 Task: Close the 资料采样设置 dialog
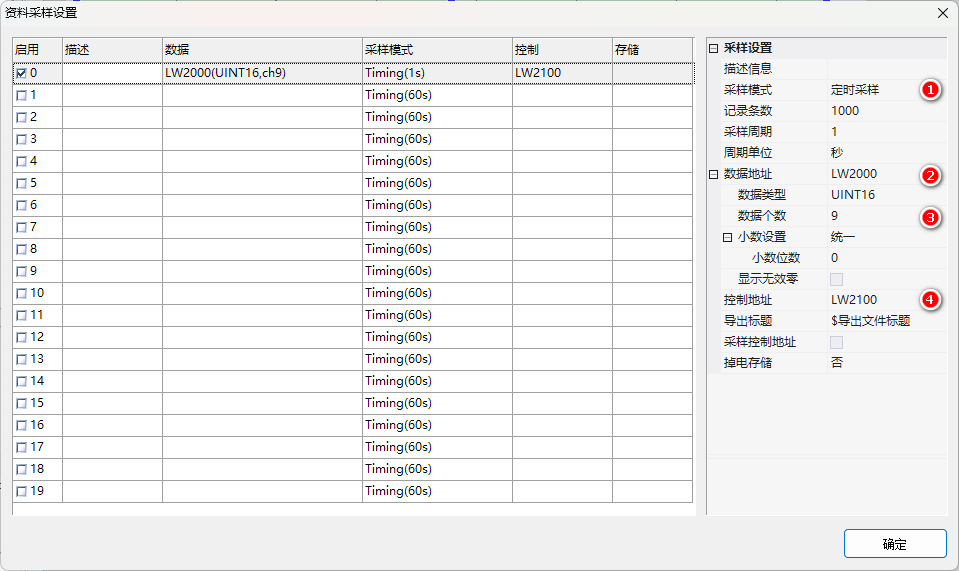click(x=942, y=13)
